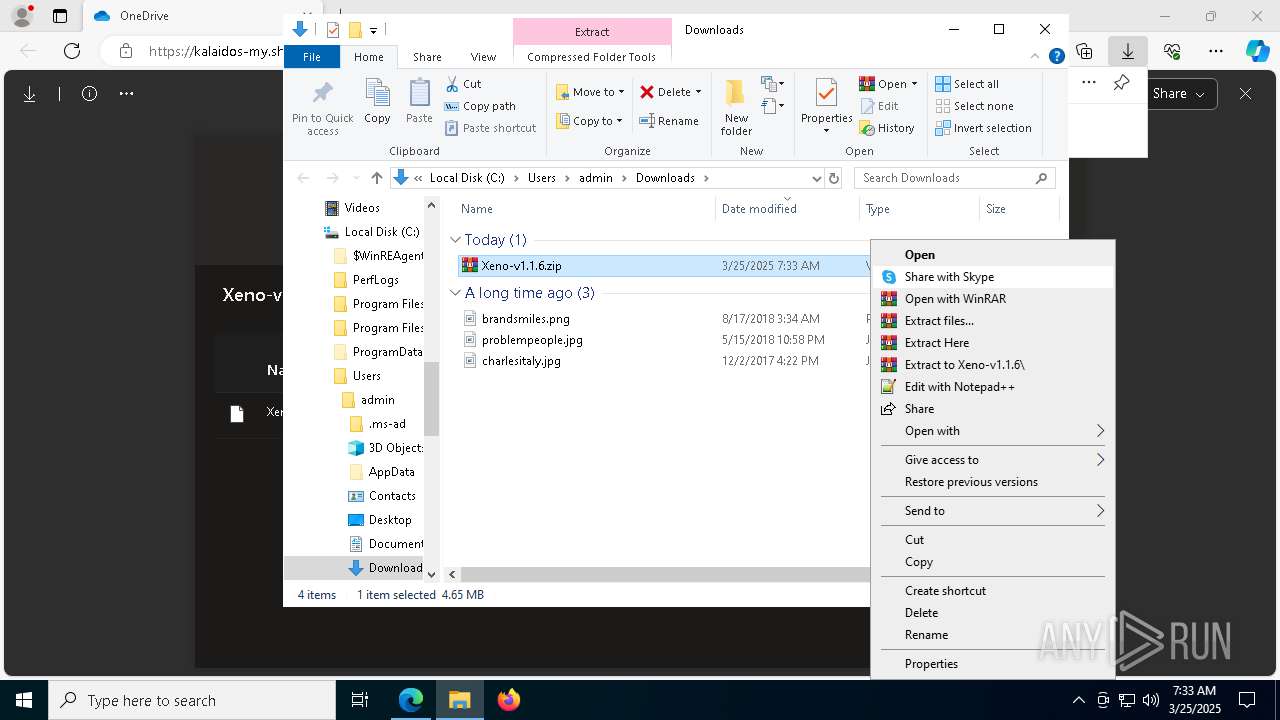Refresh the Downloads folder address bar
The height and width of the screenshot is (720, 1280).
click(x=834, y=178)
